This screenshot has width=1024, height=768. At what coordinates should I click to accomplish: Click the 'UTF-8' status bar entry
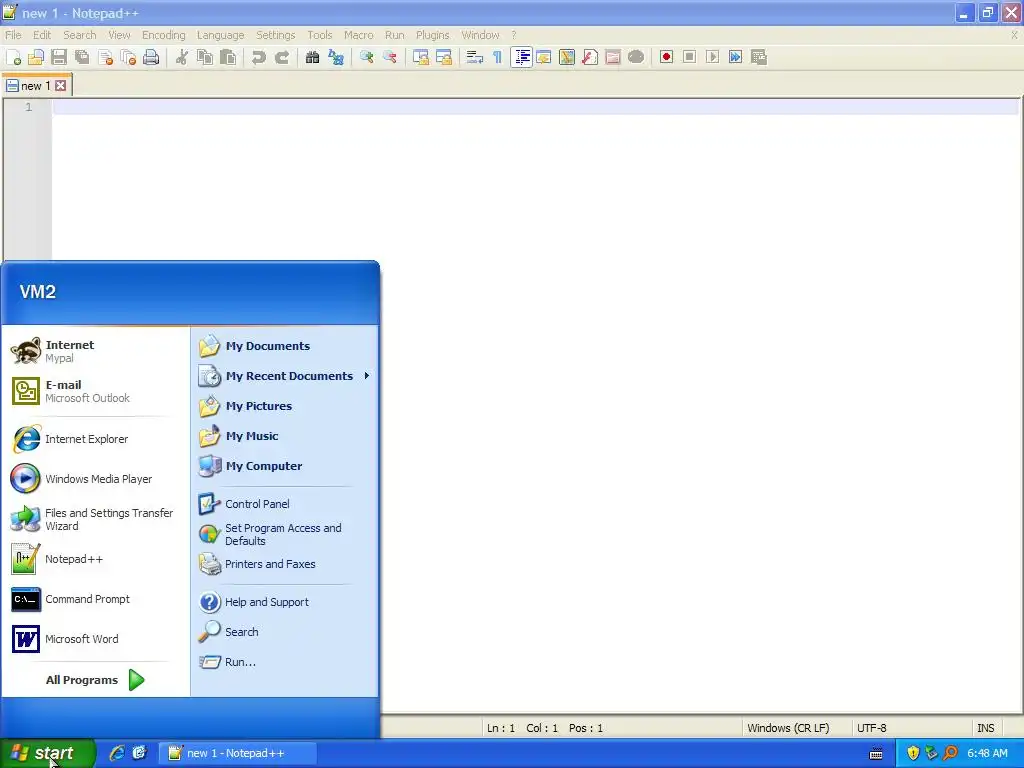click(872, 728)
